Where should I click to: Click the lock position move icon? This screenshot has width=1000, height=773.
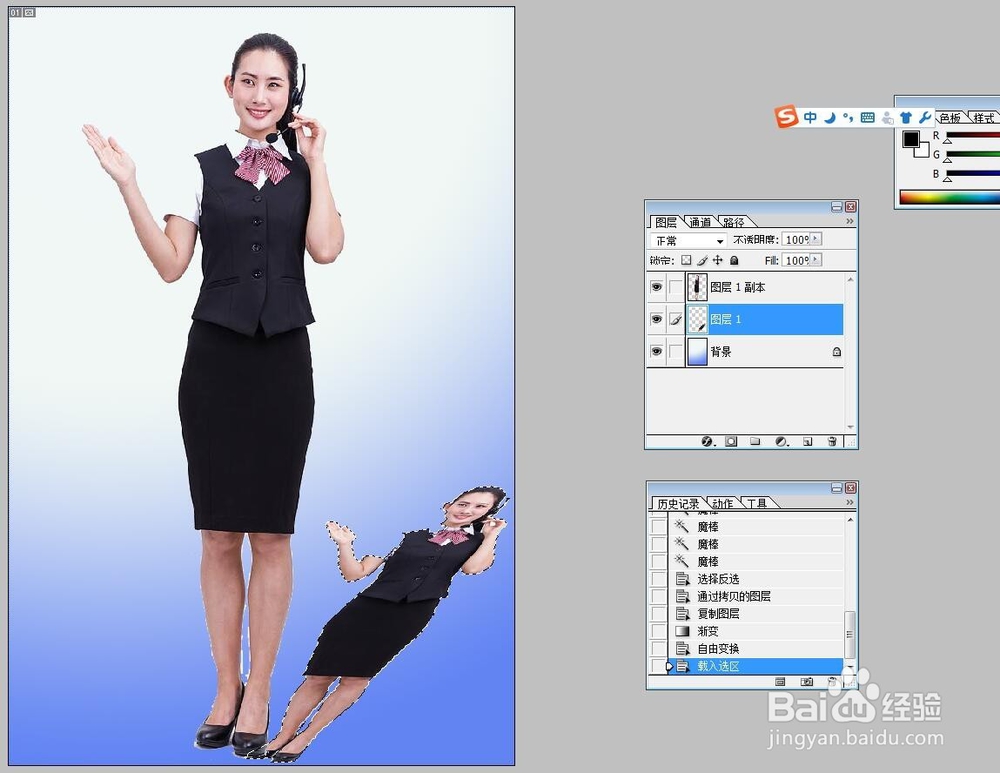click(718, 260)
